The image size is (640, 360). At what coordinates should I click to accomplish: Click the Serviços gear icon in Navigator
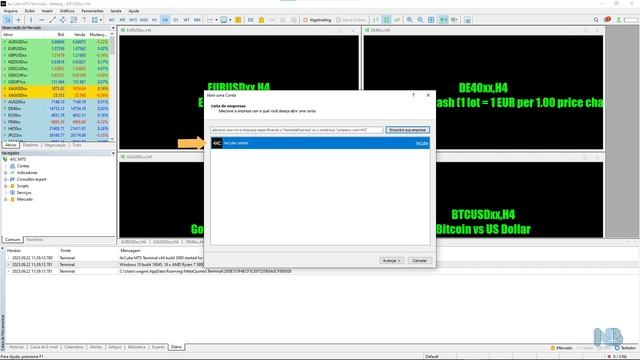(13, 193)
